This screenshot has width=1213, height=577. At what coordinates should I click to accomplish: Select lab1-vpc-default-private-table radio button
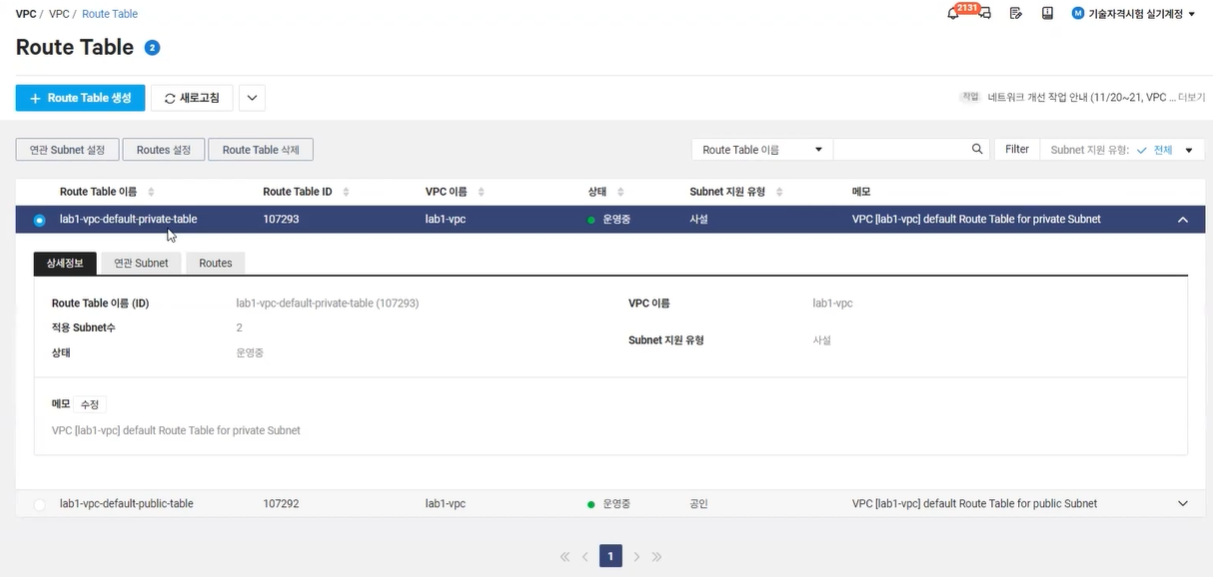(40, 220)
